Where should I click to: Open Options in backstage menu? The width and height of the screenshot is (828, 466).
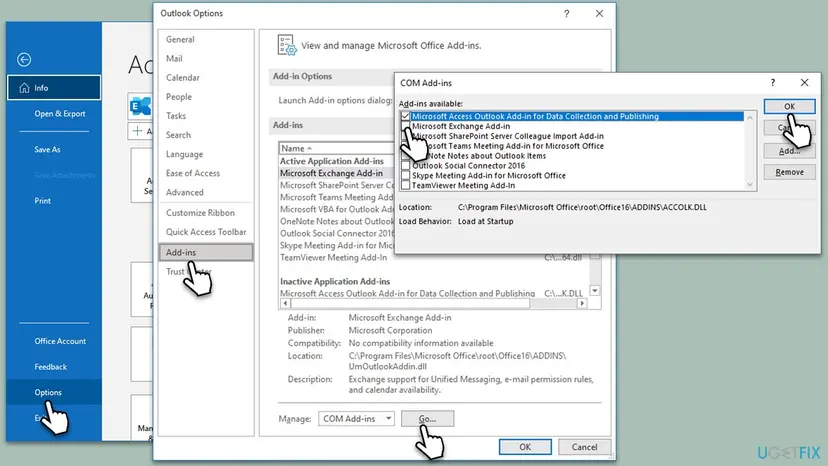pos(54,392)
